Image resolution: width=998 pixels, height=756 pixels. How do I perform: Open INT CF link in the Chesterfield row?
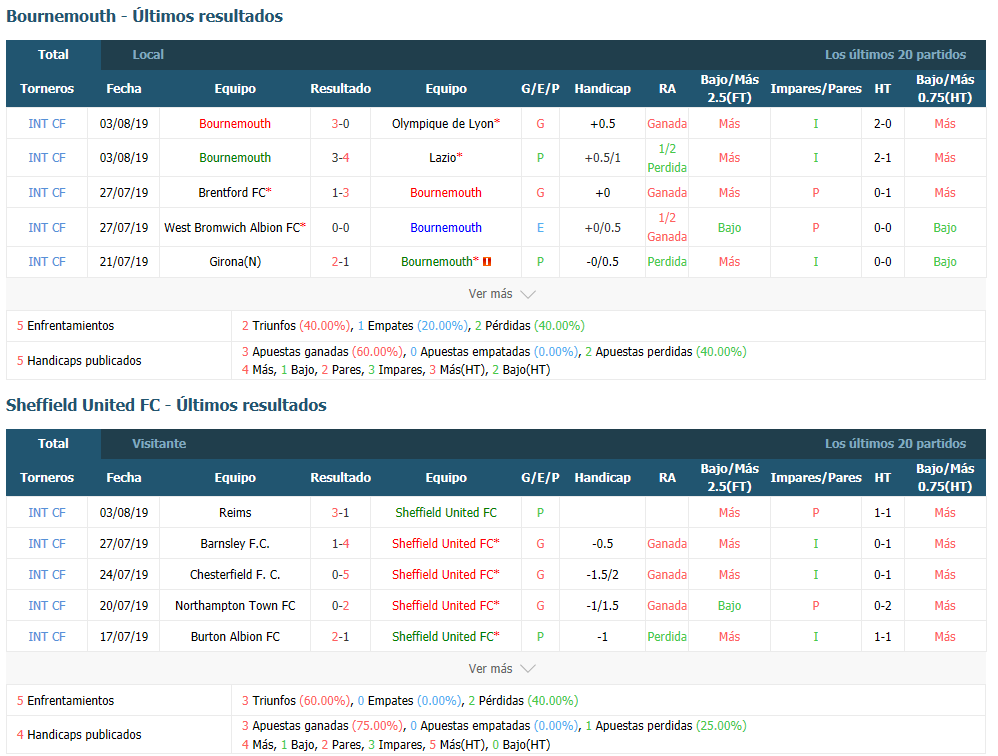(46, 575)
